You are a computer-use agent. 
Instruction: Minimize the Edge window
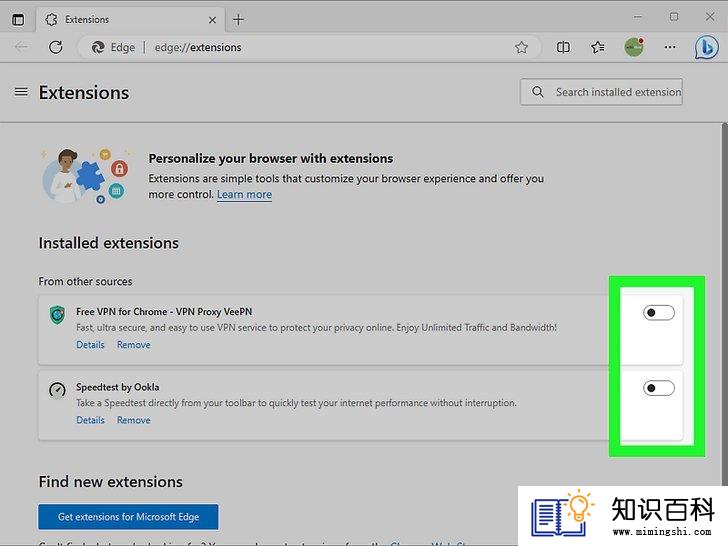click(x=638, y=17)
